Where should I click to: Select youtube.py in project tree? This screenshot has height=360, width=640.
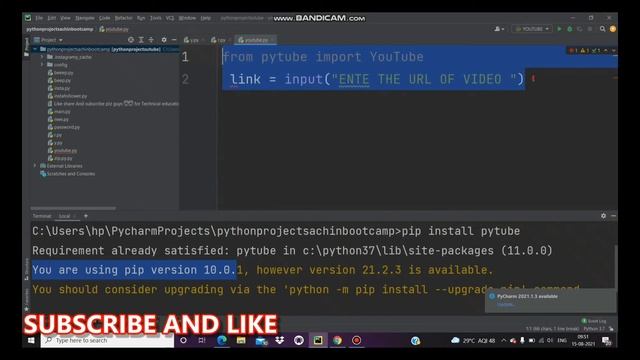click(x=62, y=151)
